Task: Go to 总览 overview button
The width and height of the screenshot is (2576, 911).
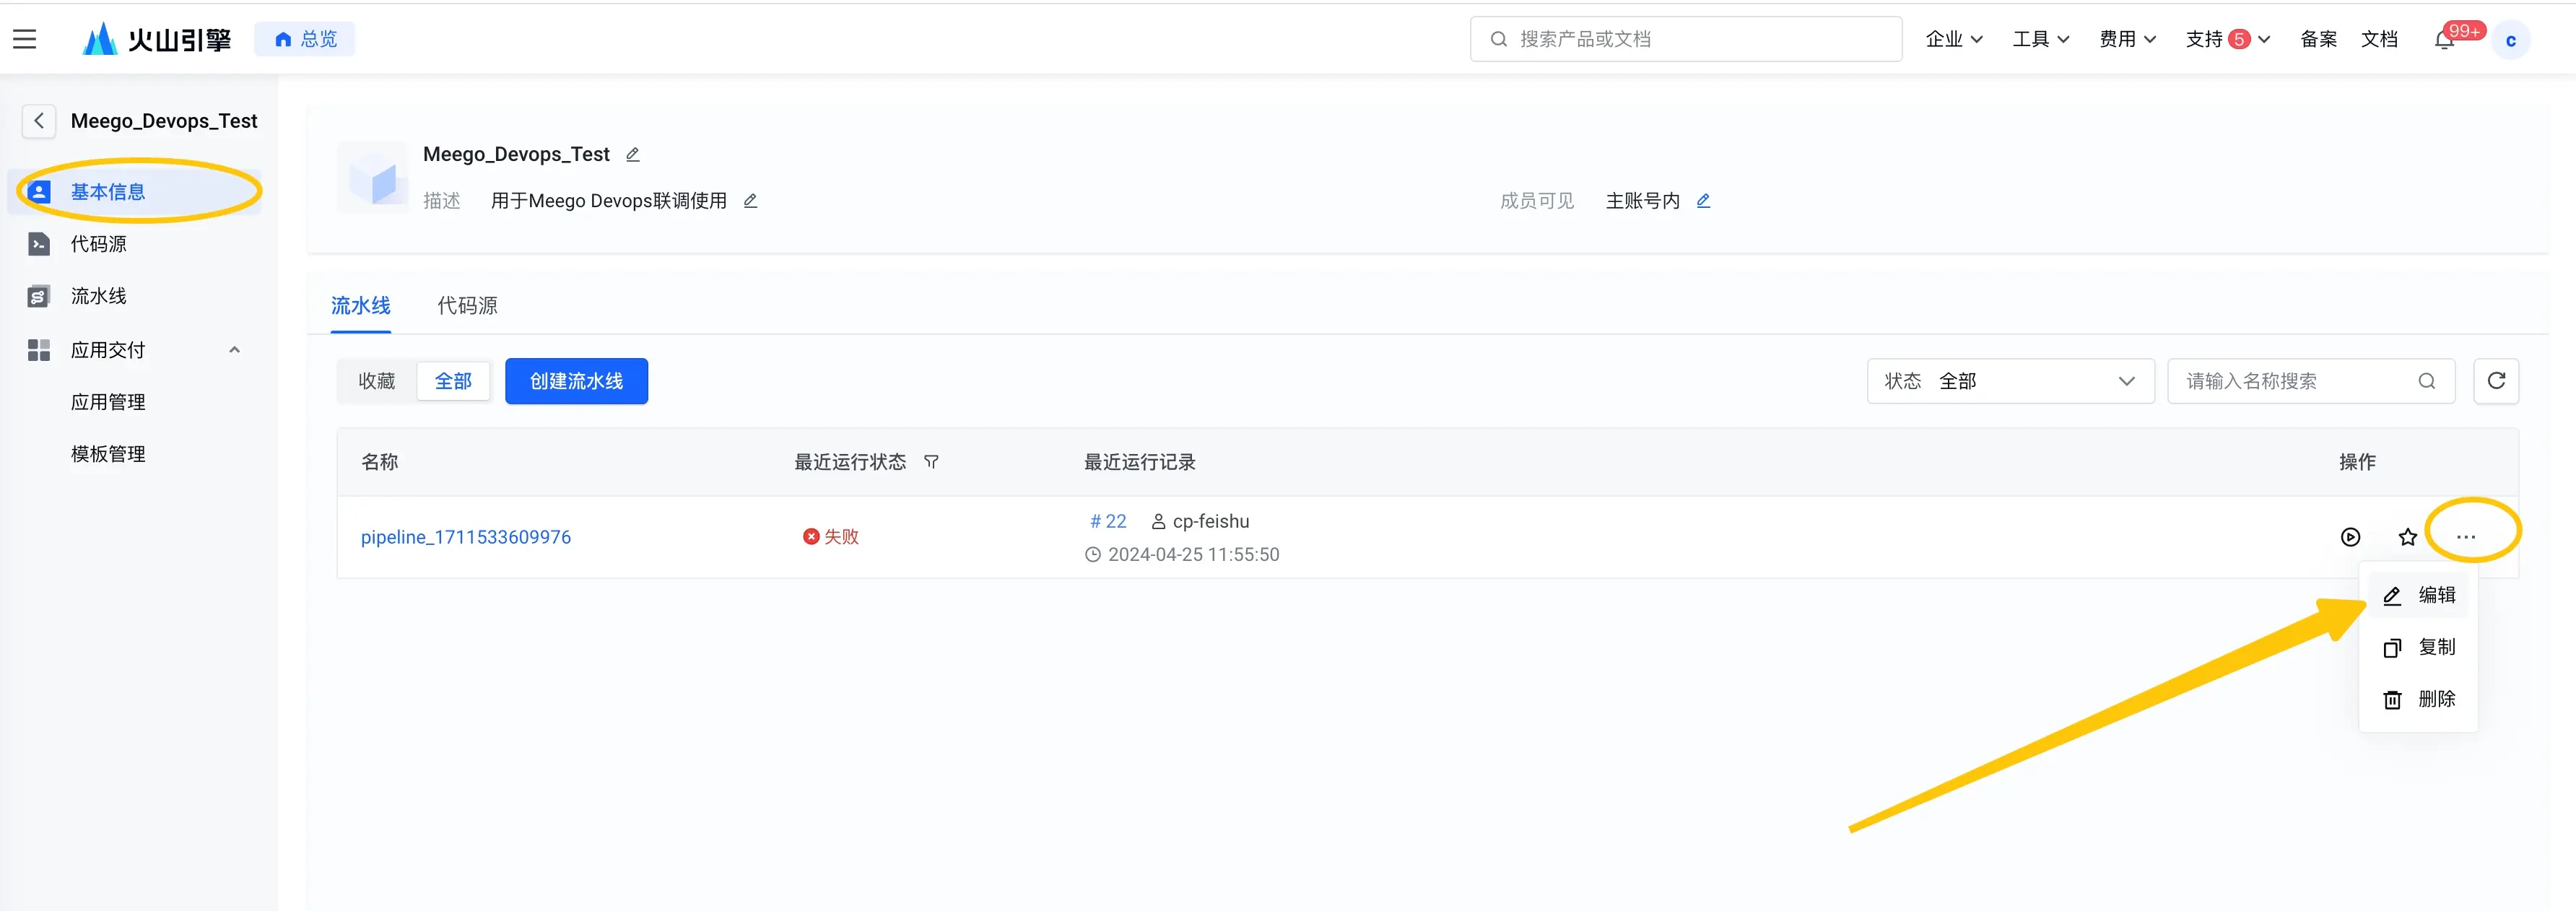Action: click(x=305, y=39)
